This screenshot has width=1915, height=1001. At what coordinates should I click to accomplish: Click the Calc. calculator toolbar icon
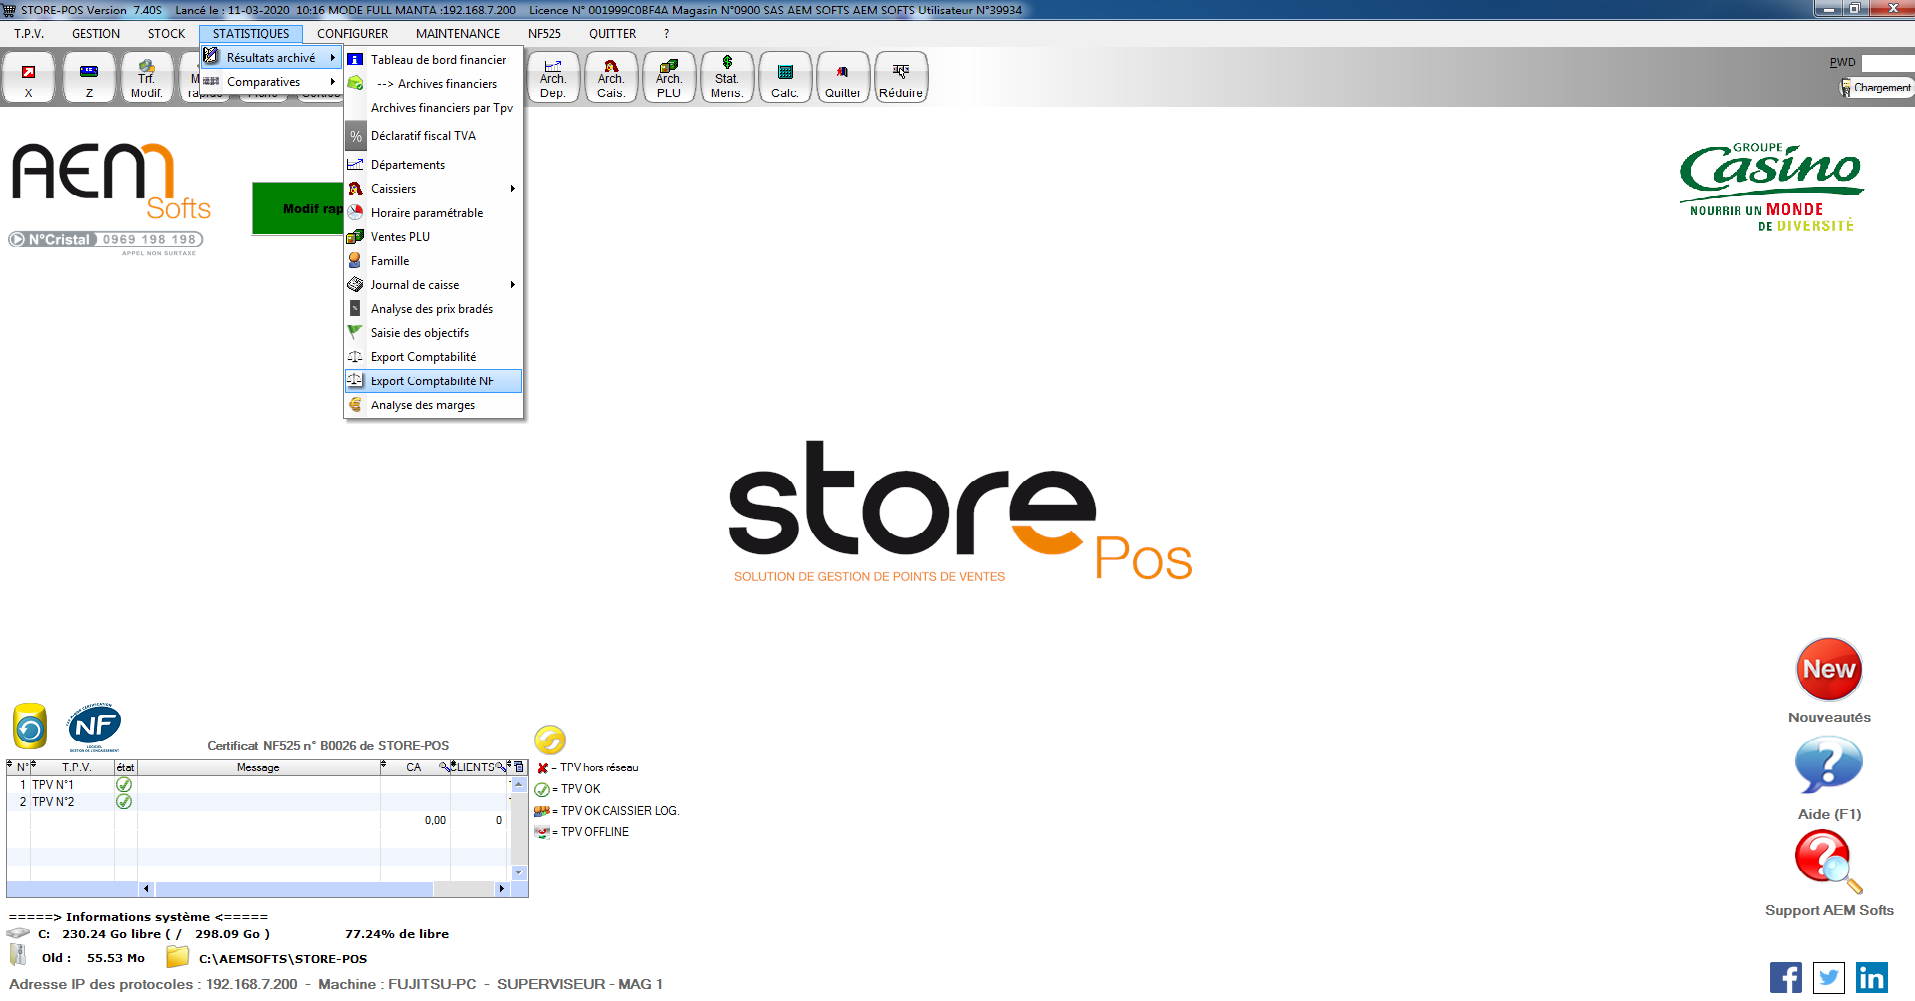point(785,78)
